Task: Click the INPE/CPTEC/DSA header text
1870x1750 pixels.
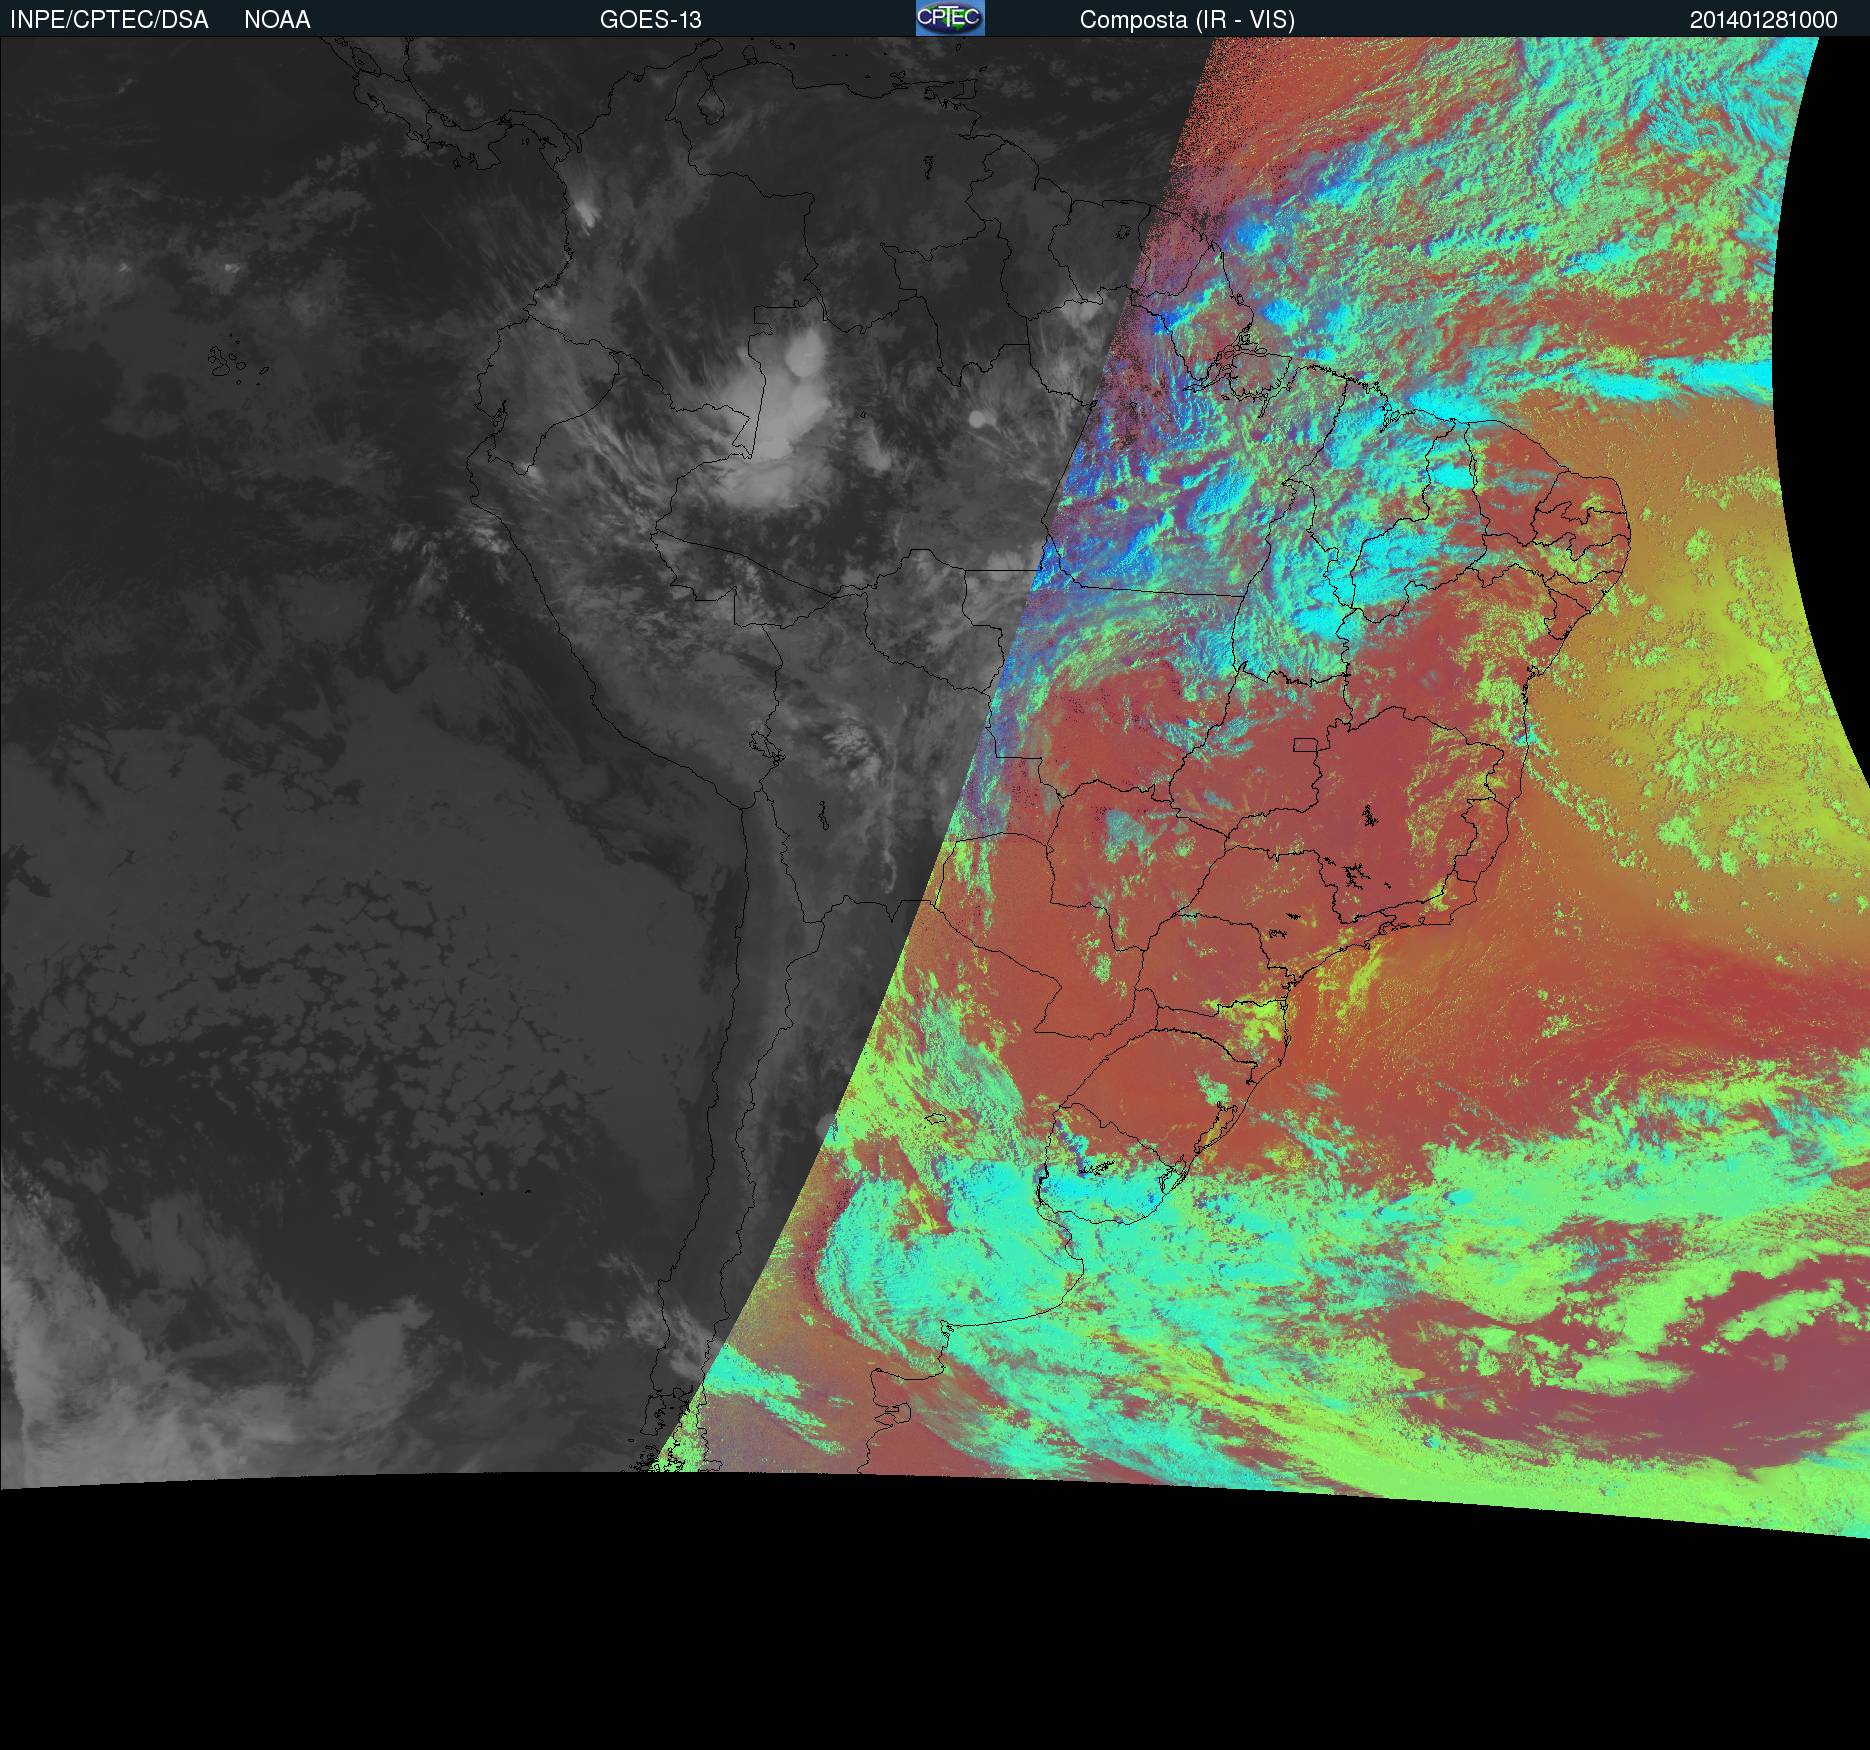Action: (109, 20)
